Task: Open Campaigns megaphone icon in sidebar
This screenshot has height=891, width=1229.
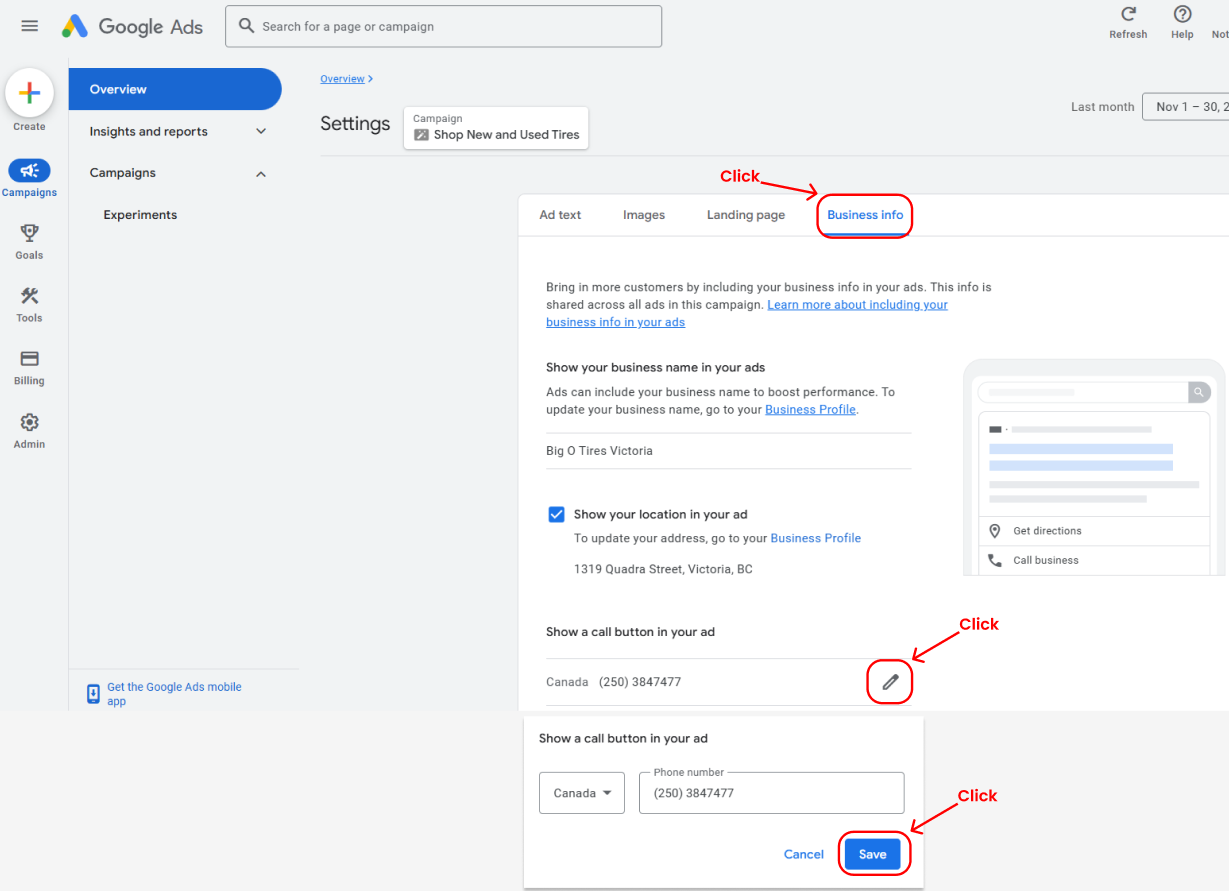Action: 29,171
